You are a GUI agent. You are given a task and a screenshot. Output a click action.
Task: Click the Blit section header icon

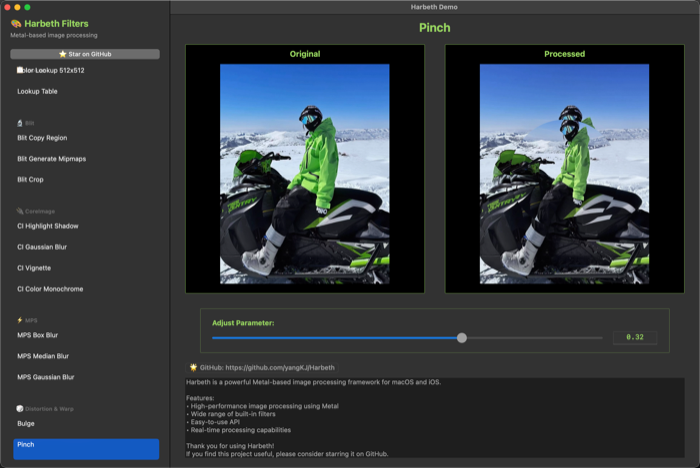pyautogui.click(x=20, y=123)
